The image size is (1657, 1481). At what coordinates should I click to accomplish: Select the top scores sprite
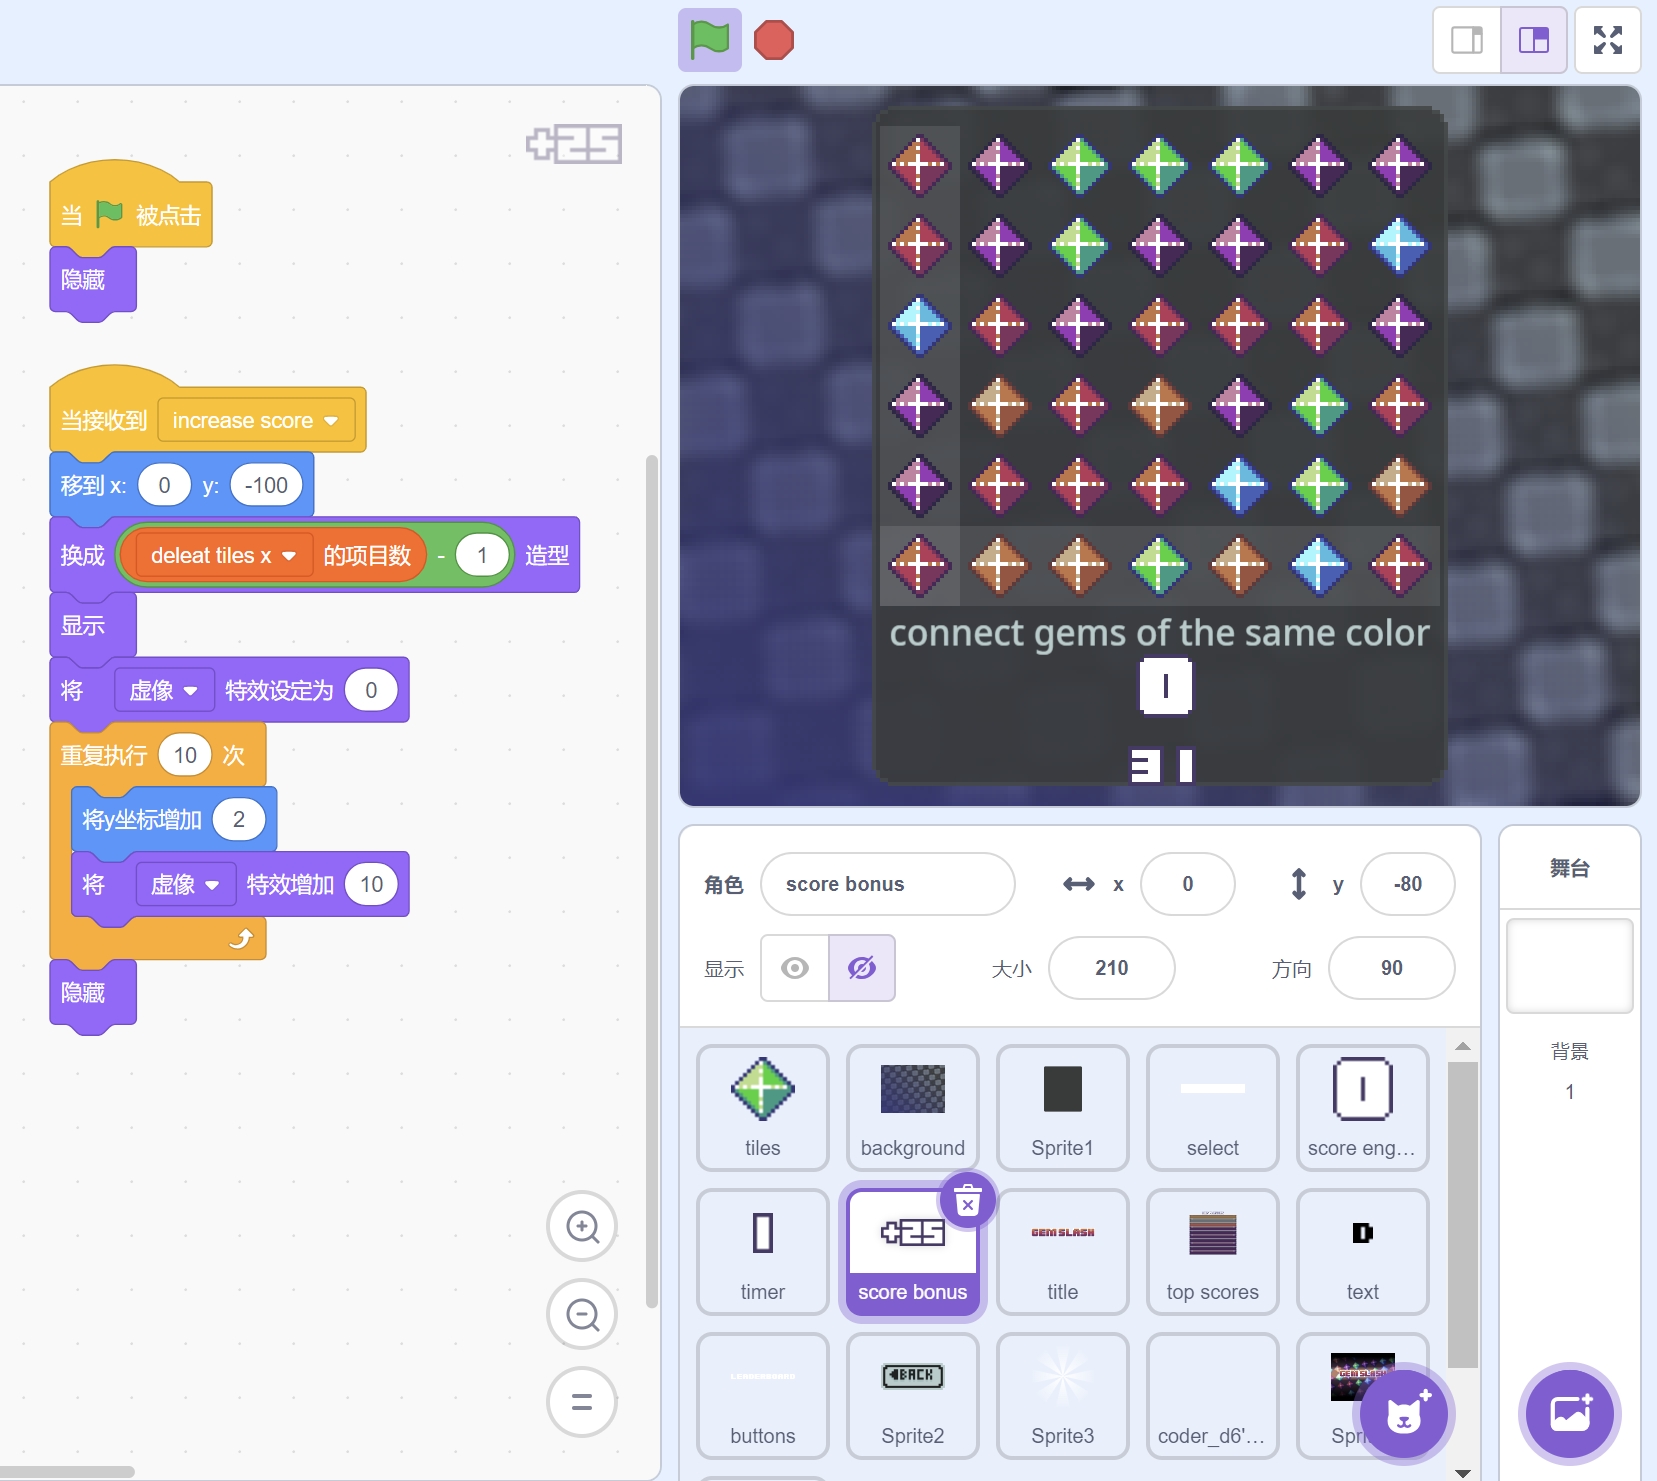coord(1212,1251)
